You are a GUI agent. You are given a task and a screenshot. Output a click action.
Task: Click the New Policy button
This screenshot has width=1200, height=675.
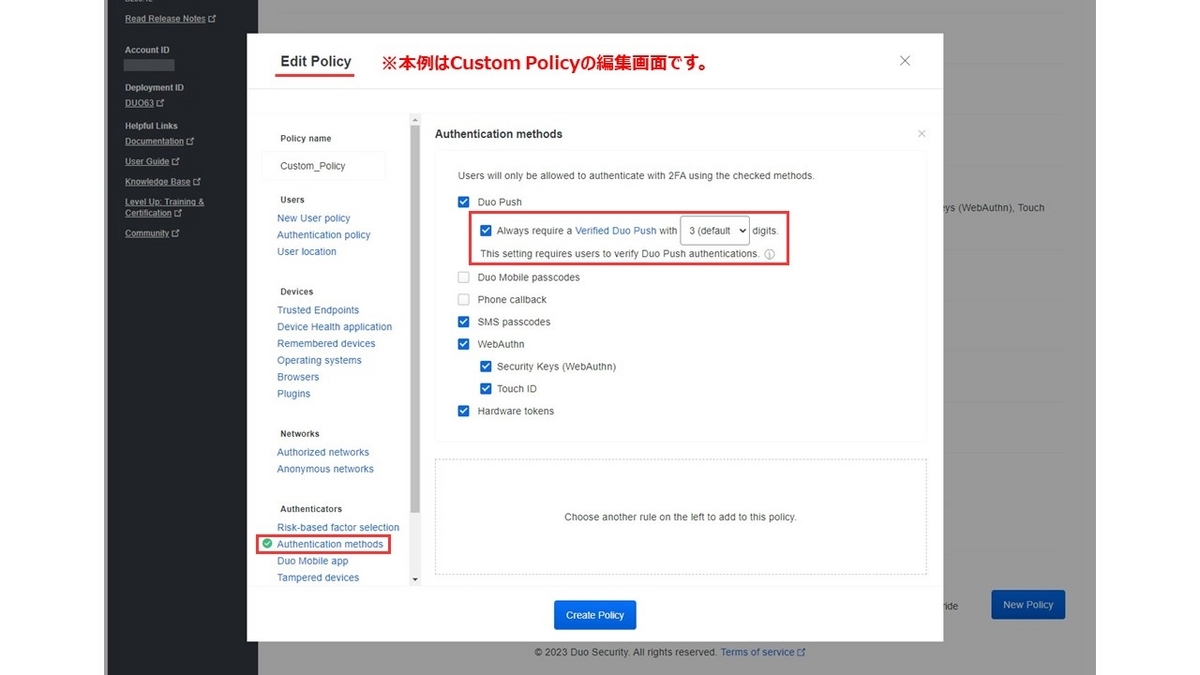click(1027, 604)
